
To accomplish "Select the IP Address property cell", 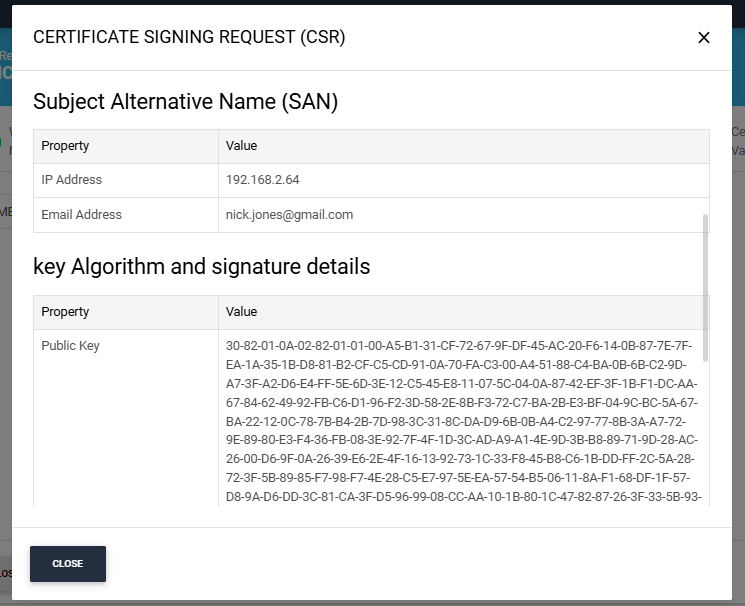I will pyautogui.click(x=72, y=180).
